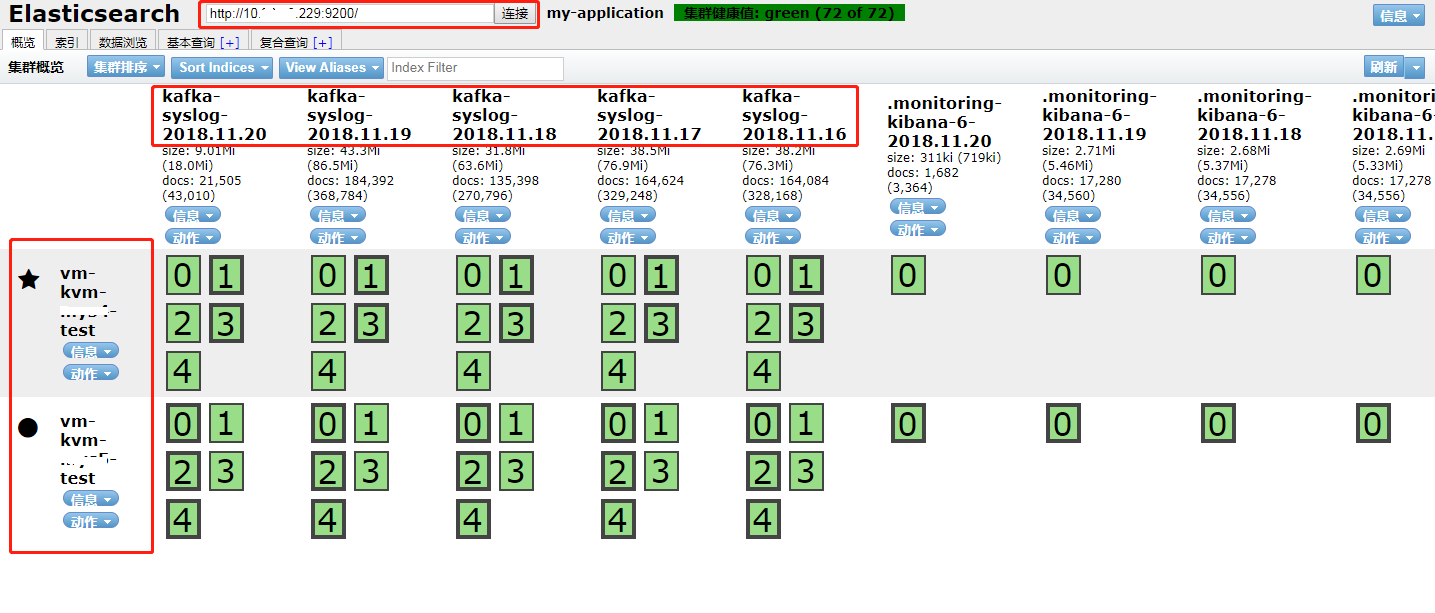
Task: Click the master node star icon
Action: coord(29,279)
